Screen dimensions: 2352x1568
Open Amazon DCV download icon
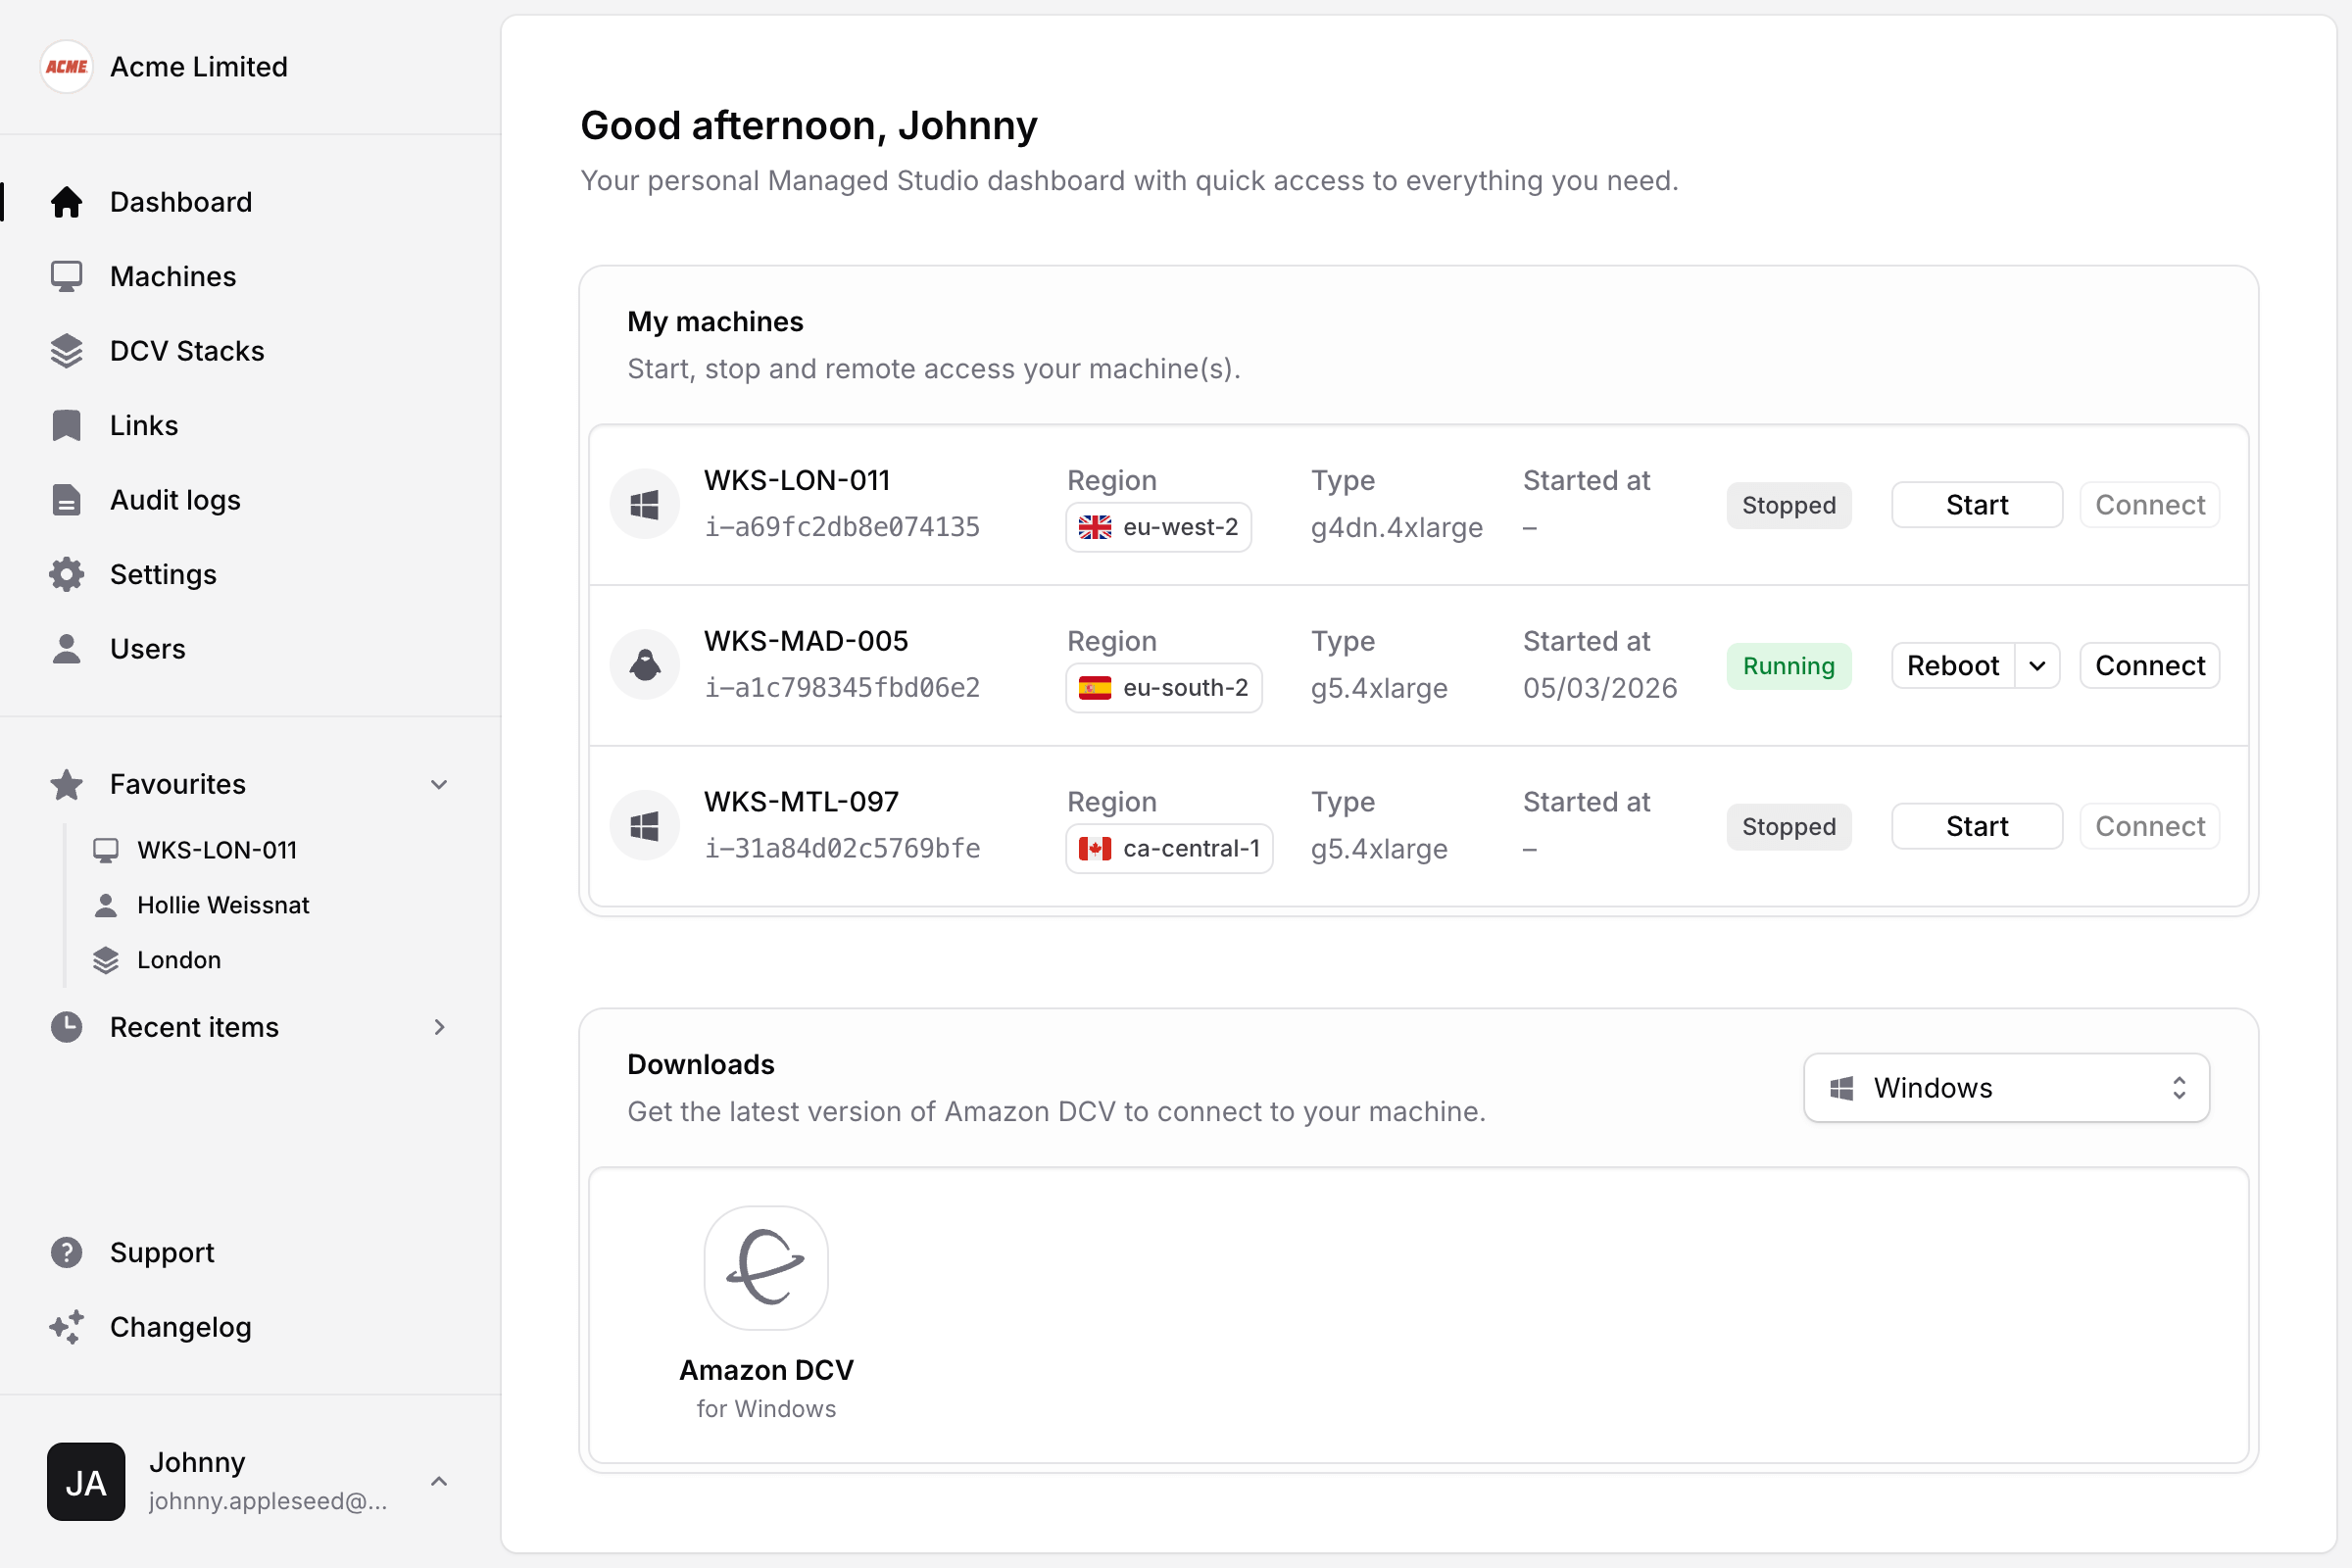coord(766,1268)
